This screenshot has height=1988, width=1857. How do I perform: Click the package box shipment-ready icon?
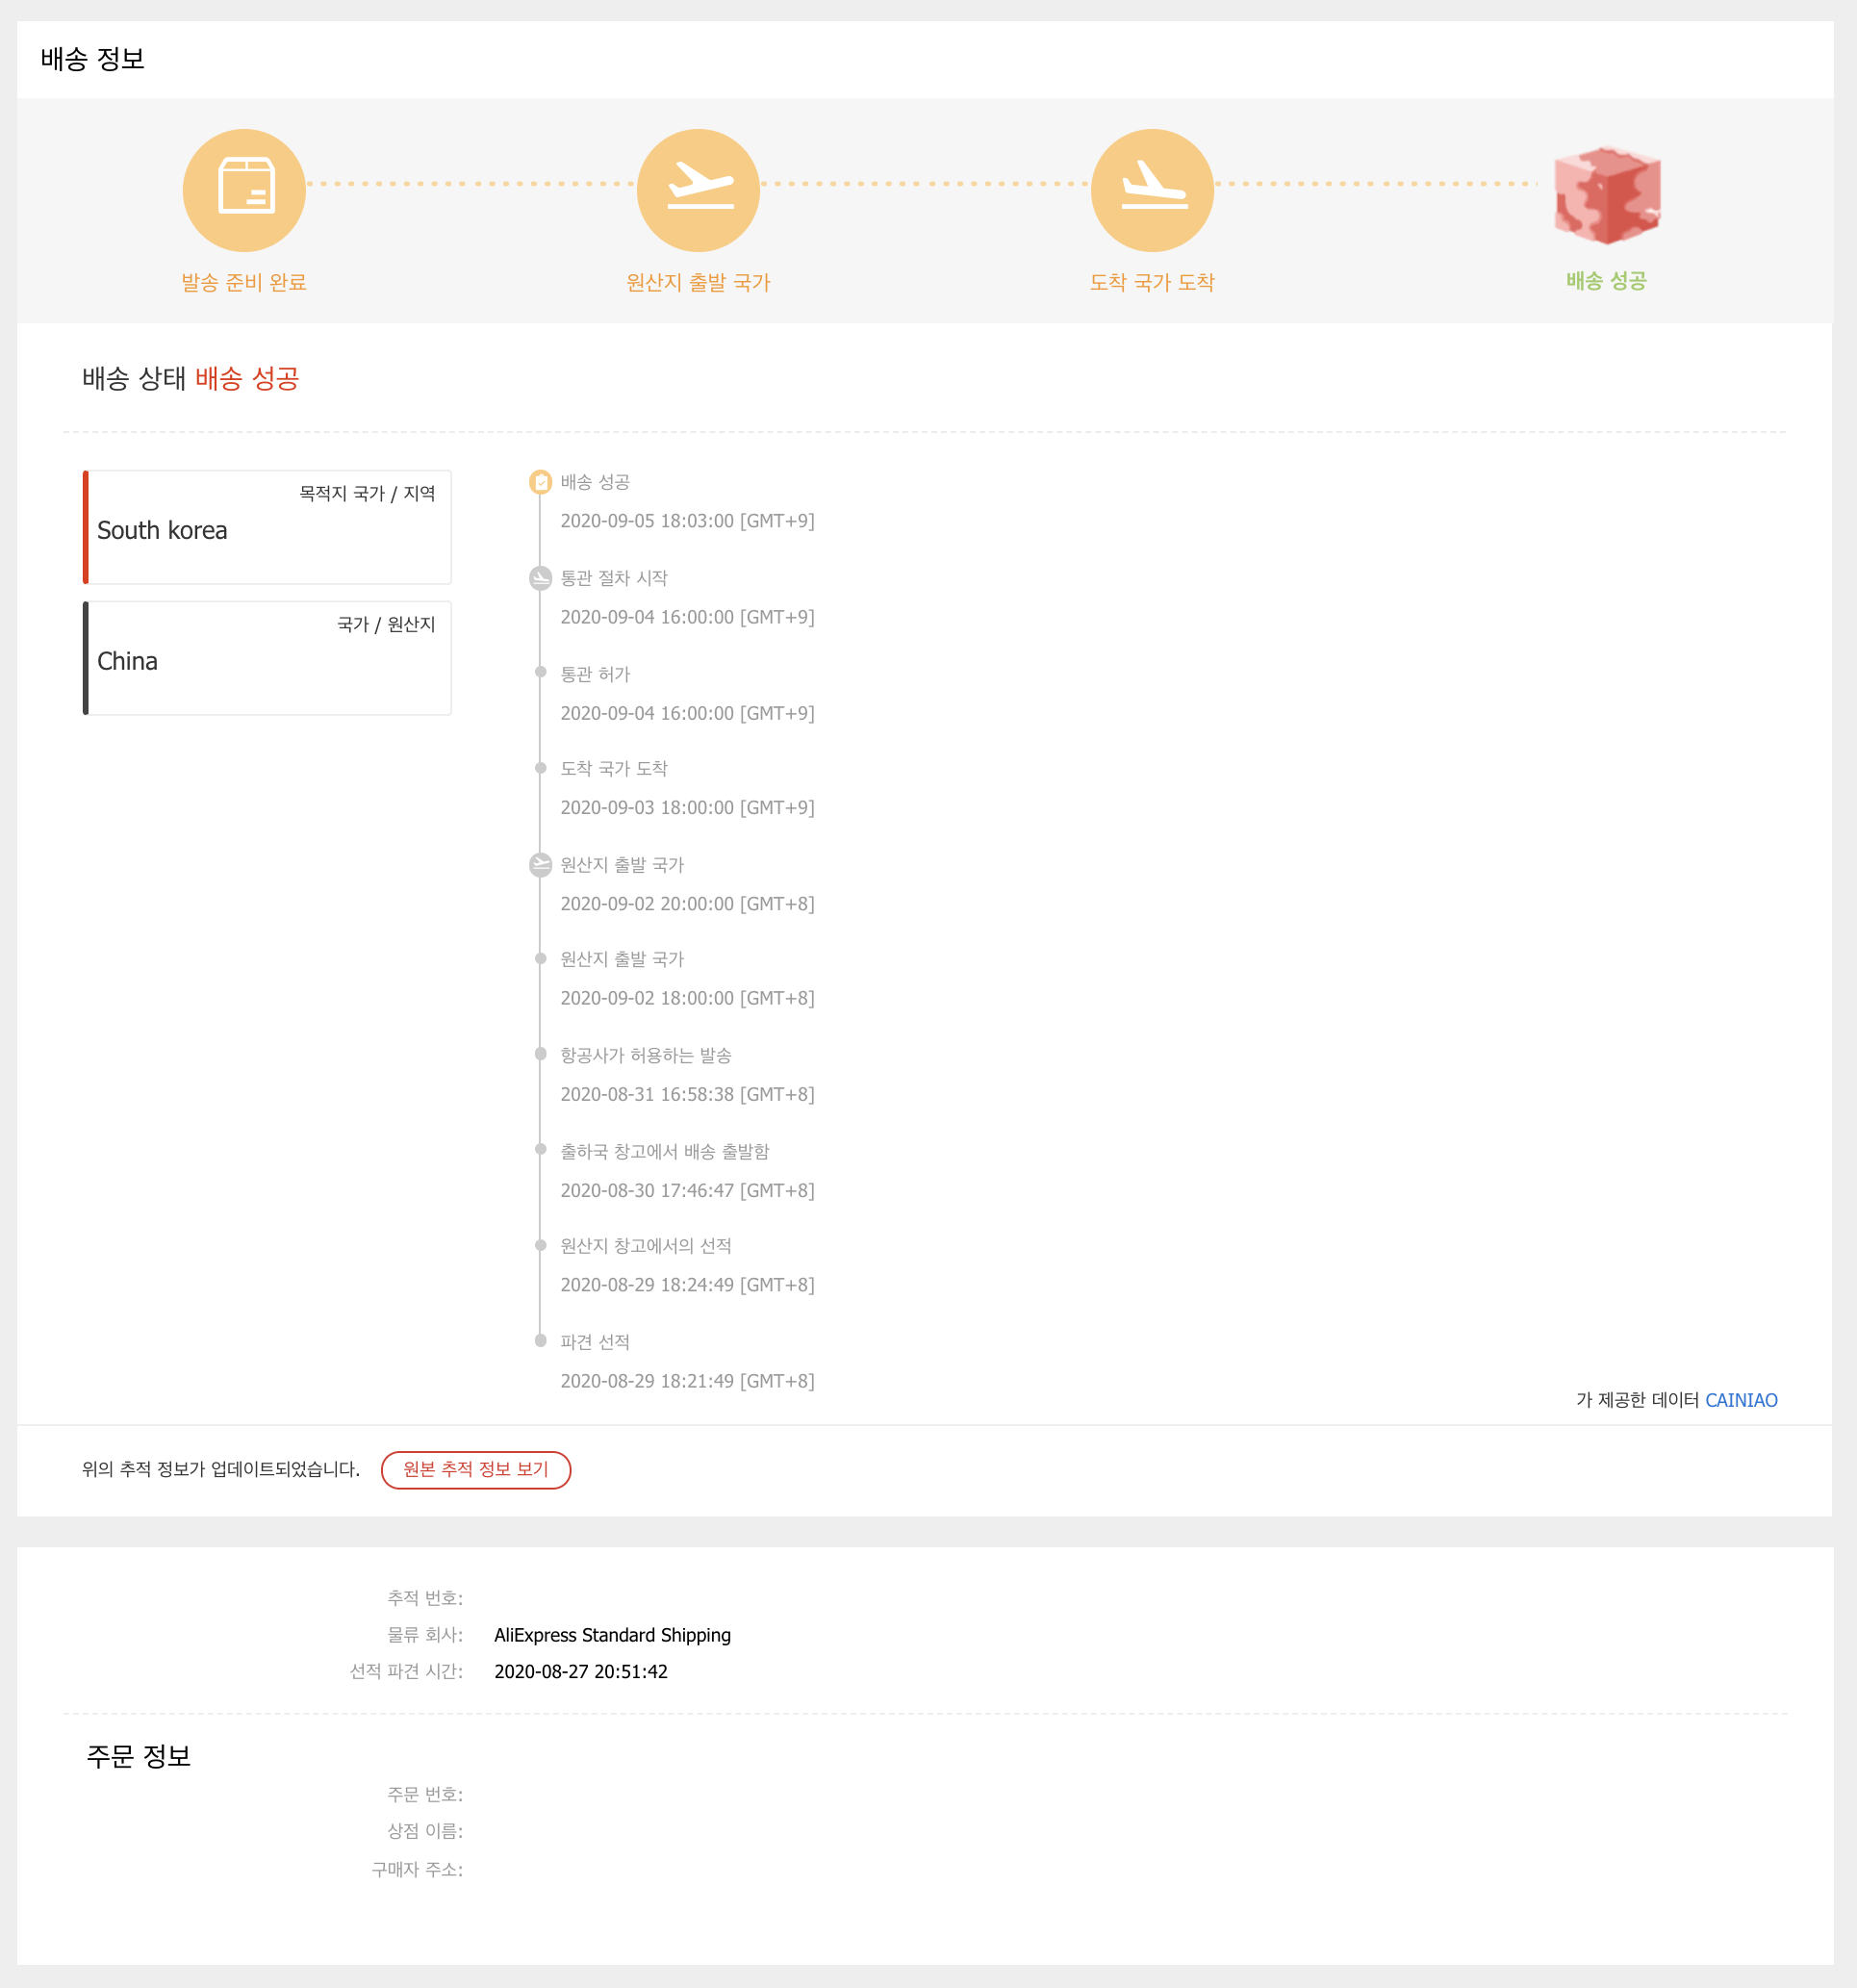pos(244,190)
